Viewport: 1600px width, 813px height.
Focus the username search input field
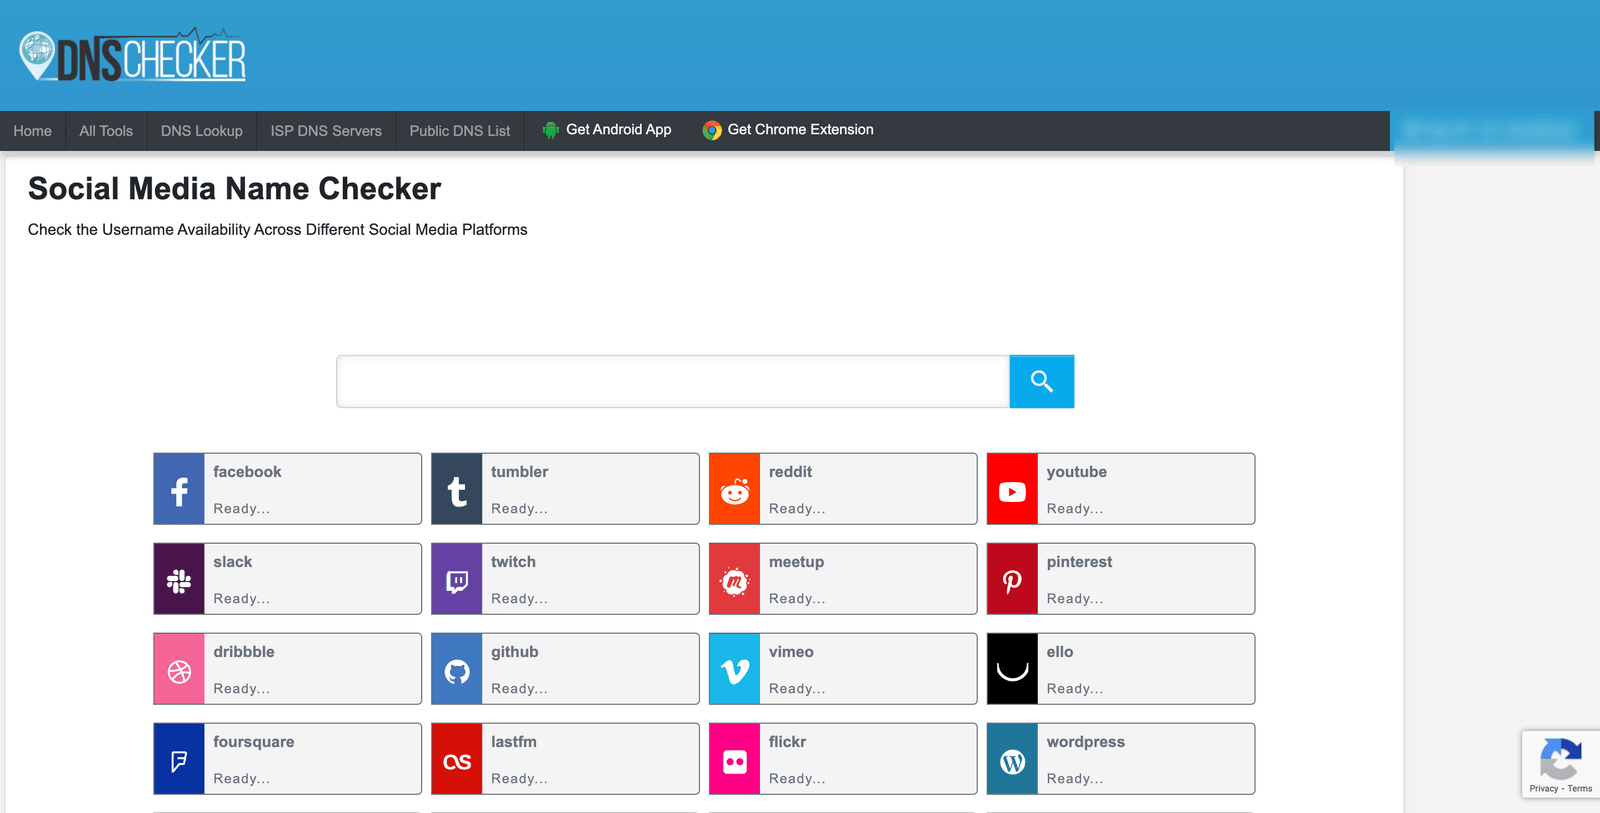pos(673,381)
